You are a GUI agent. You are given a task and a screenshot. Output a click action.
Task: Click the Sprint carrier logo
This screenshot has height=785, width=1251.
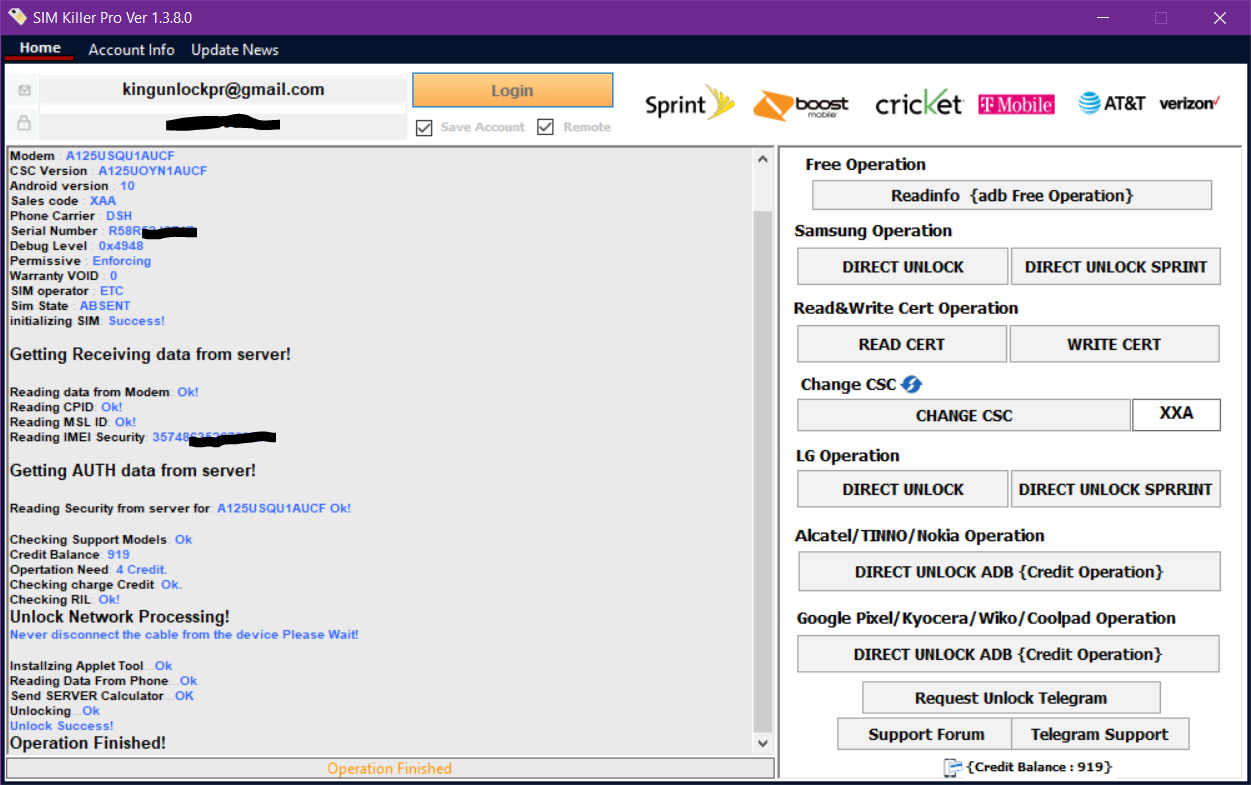[690, 104]
